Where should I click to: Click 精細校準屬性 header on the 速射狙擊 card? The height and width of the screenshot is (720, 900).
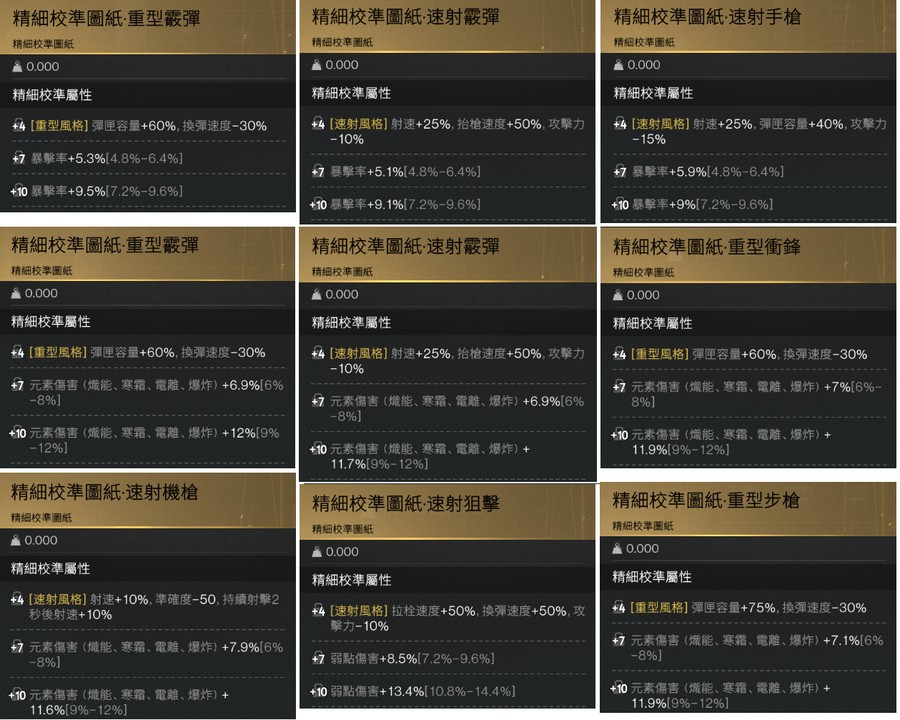click(x=351, y=580)
